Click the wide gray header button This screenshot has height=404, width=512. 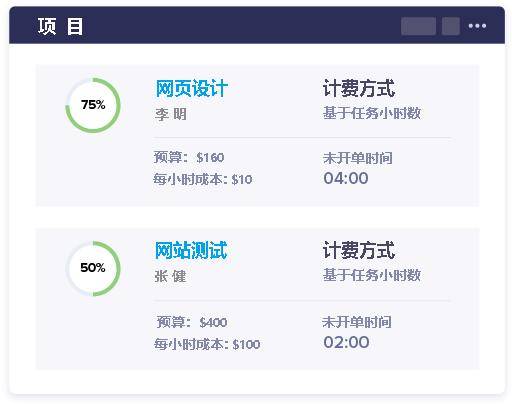click(x=418, y=26)
